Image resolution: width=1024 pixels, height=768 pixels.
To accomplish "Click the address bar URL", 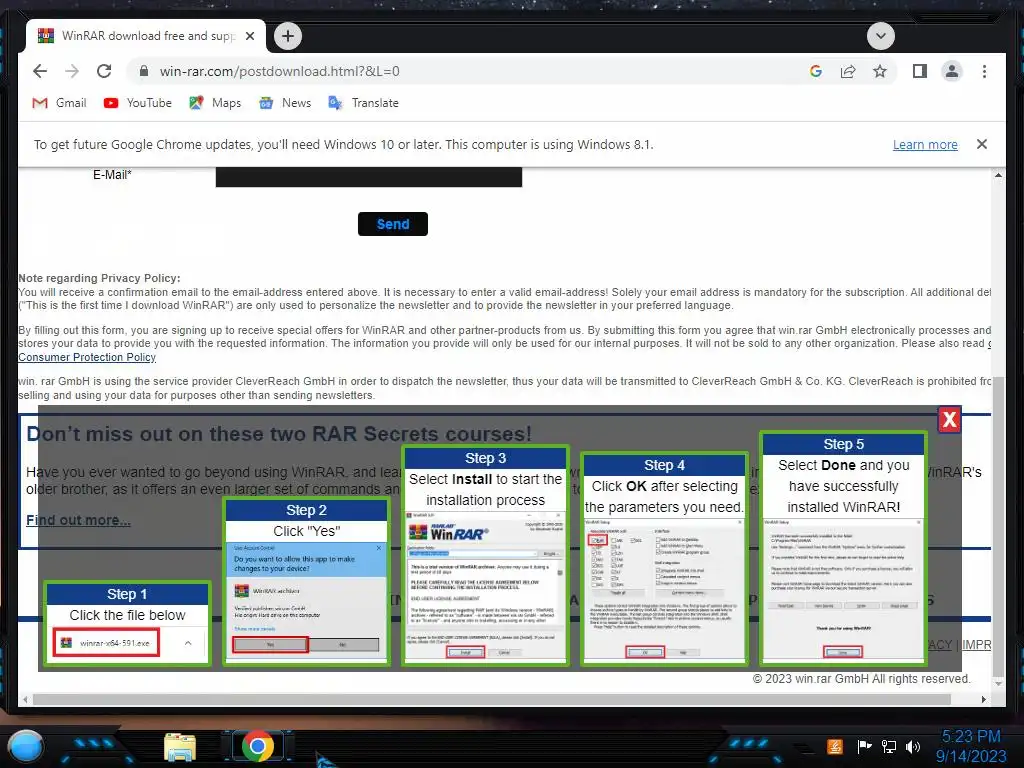I will click(280, 71).
